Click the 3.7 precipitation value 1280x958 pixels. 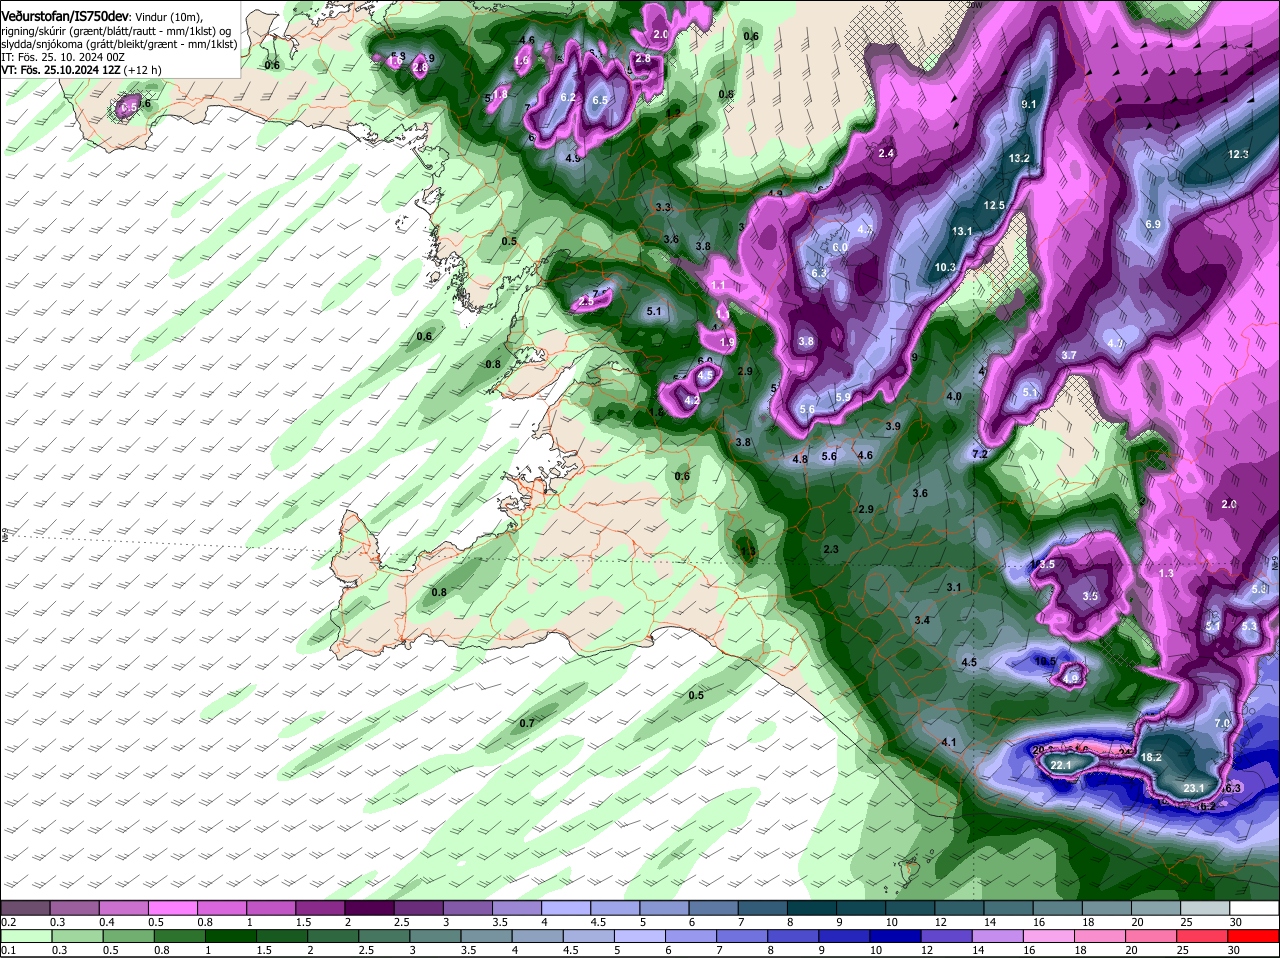[1068, 355]
